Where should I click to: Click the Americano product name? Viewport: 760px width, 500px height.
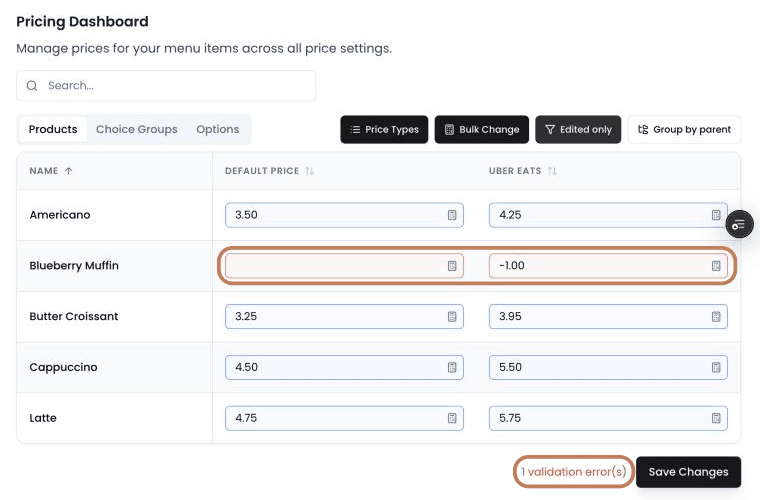pos(60,215)
